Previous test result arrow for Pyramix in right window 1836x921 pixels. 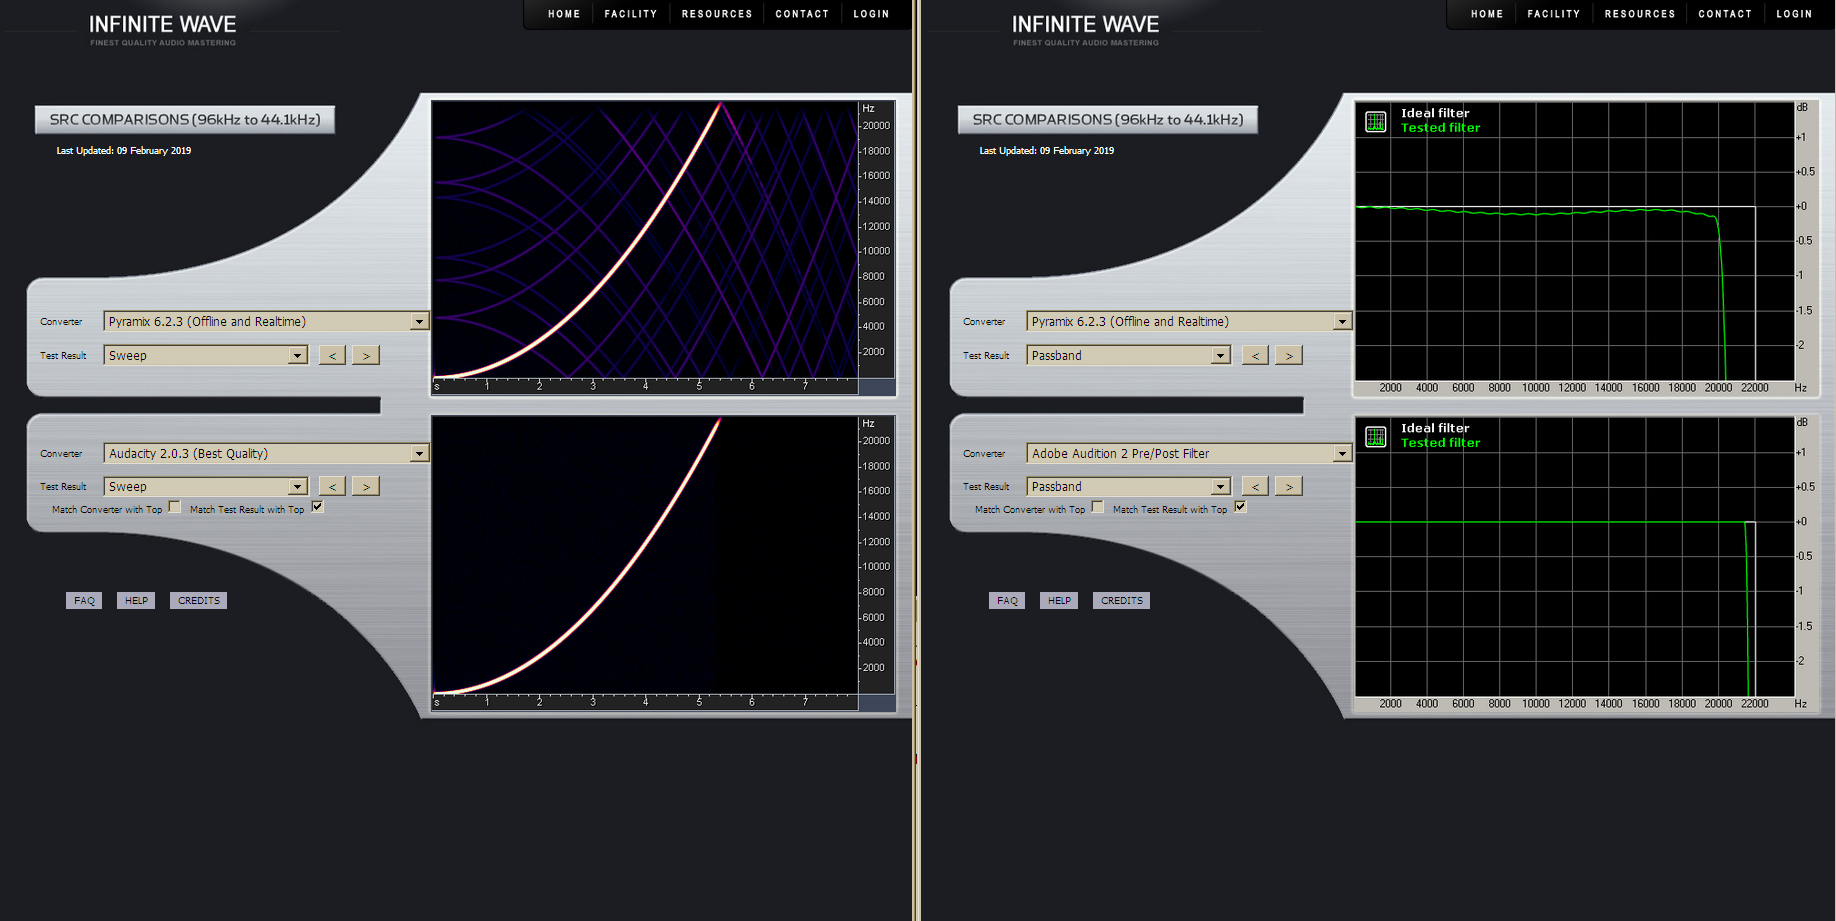1255,355
